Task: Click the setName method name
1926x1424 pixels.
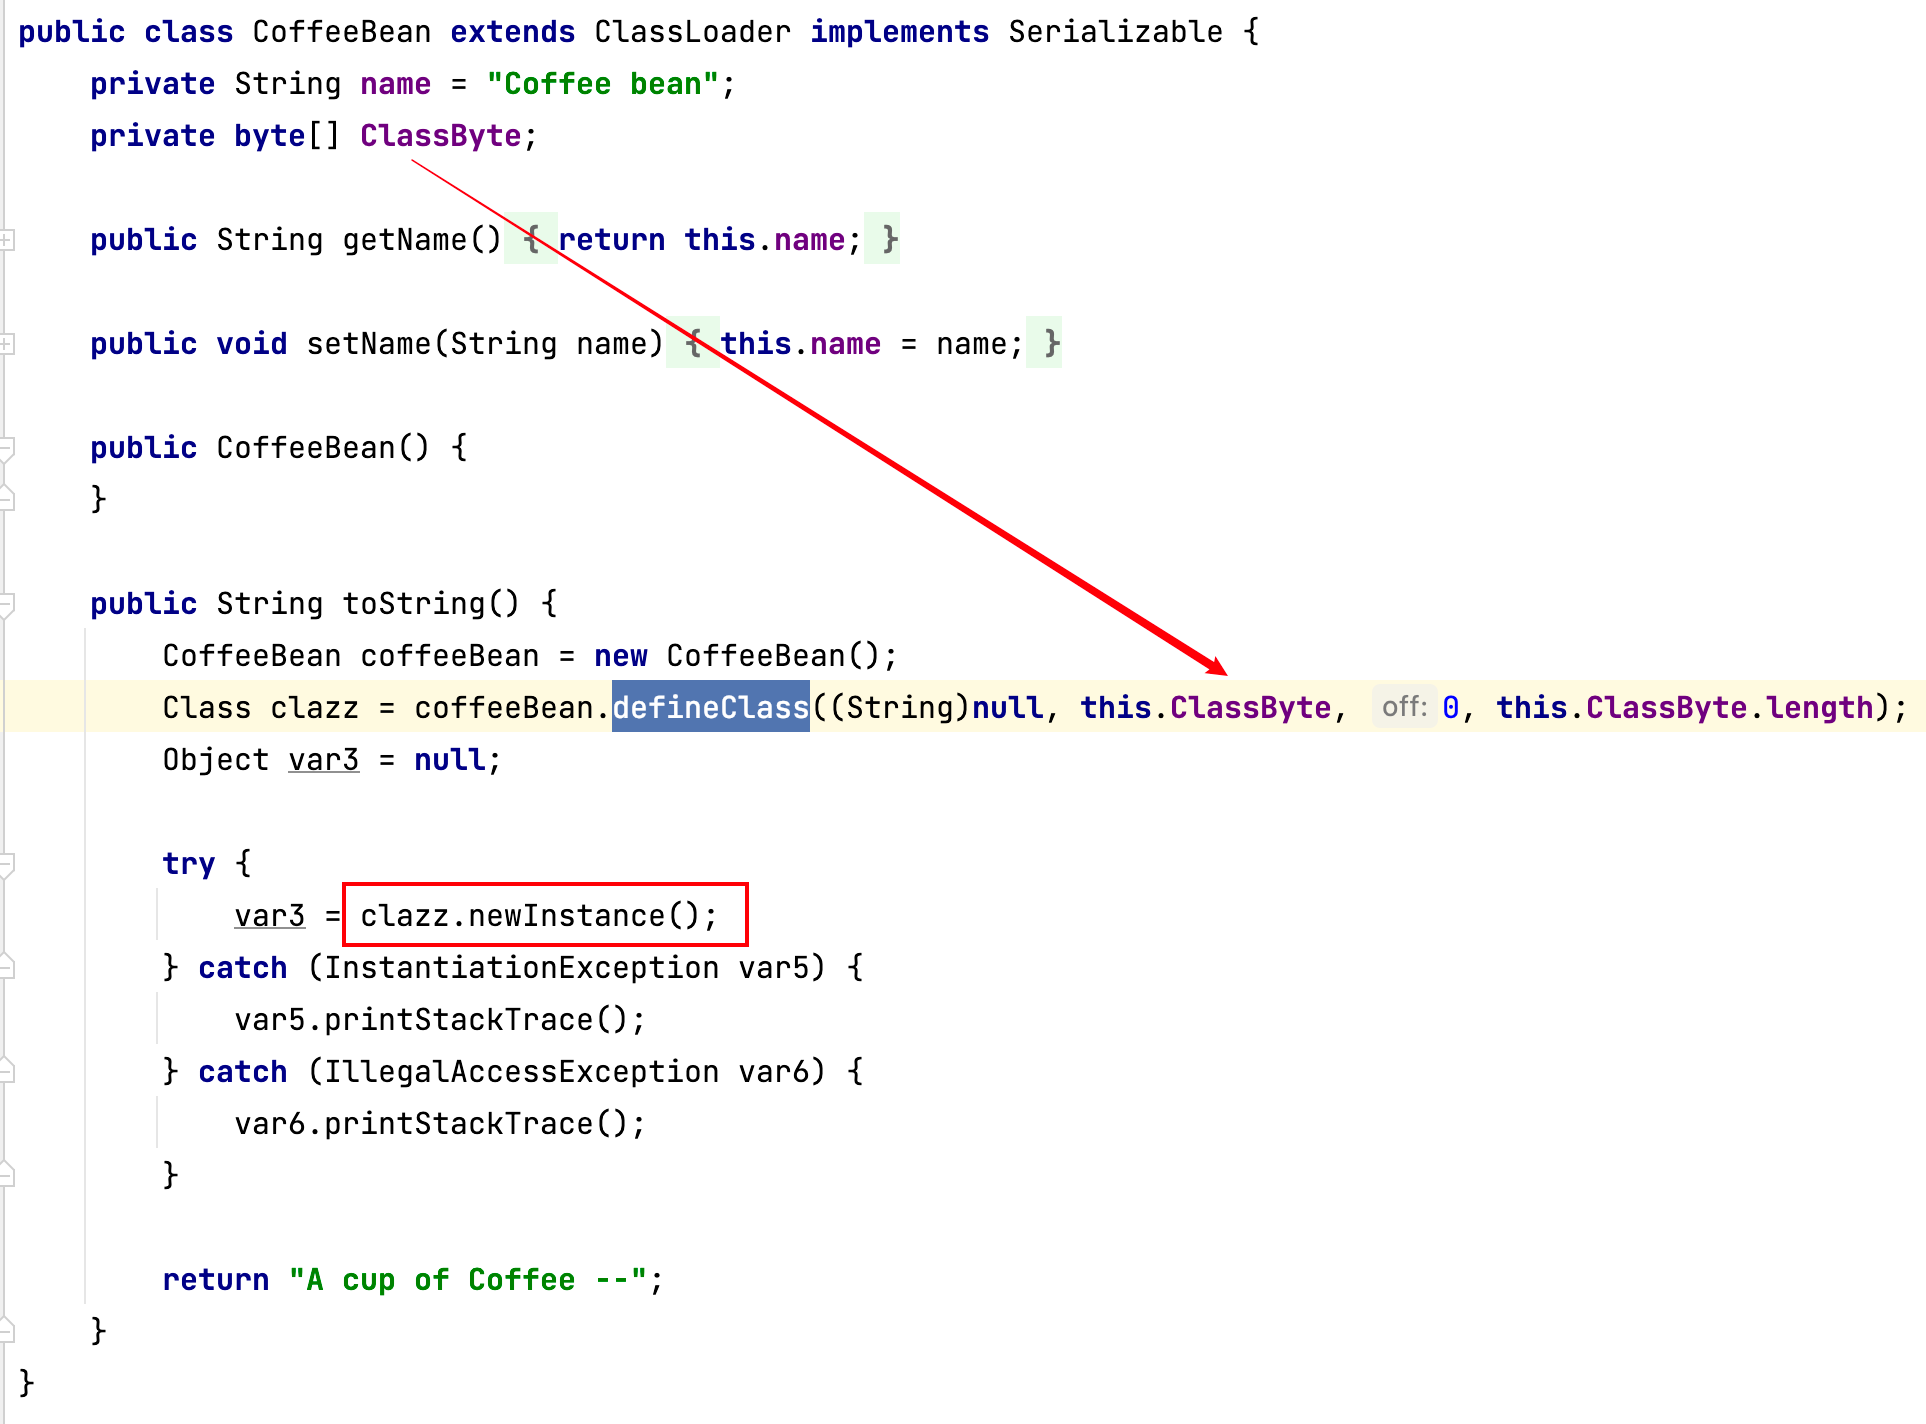Action: [x=369, y=344]
